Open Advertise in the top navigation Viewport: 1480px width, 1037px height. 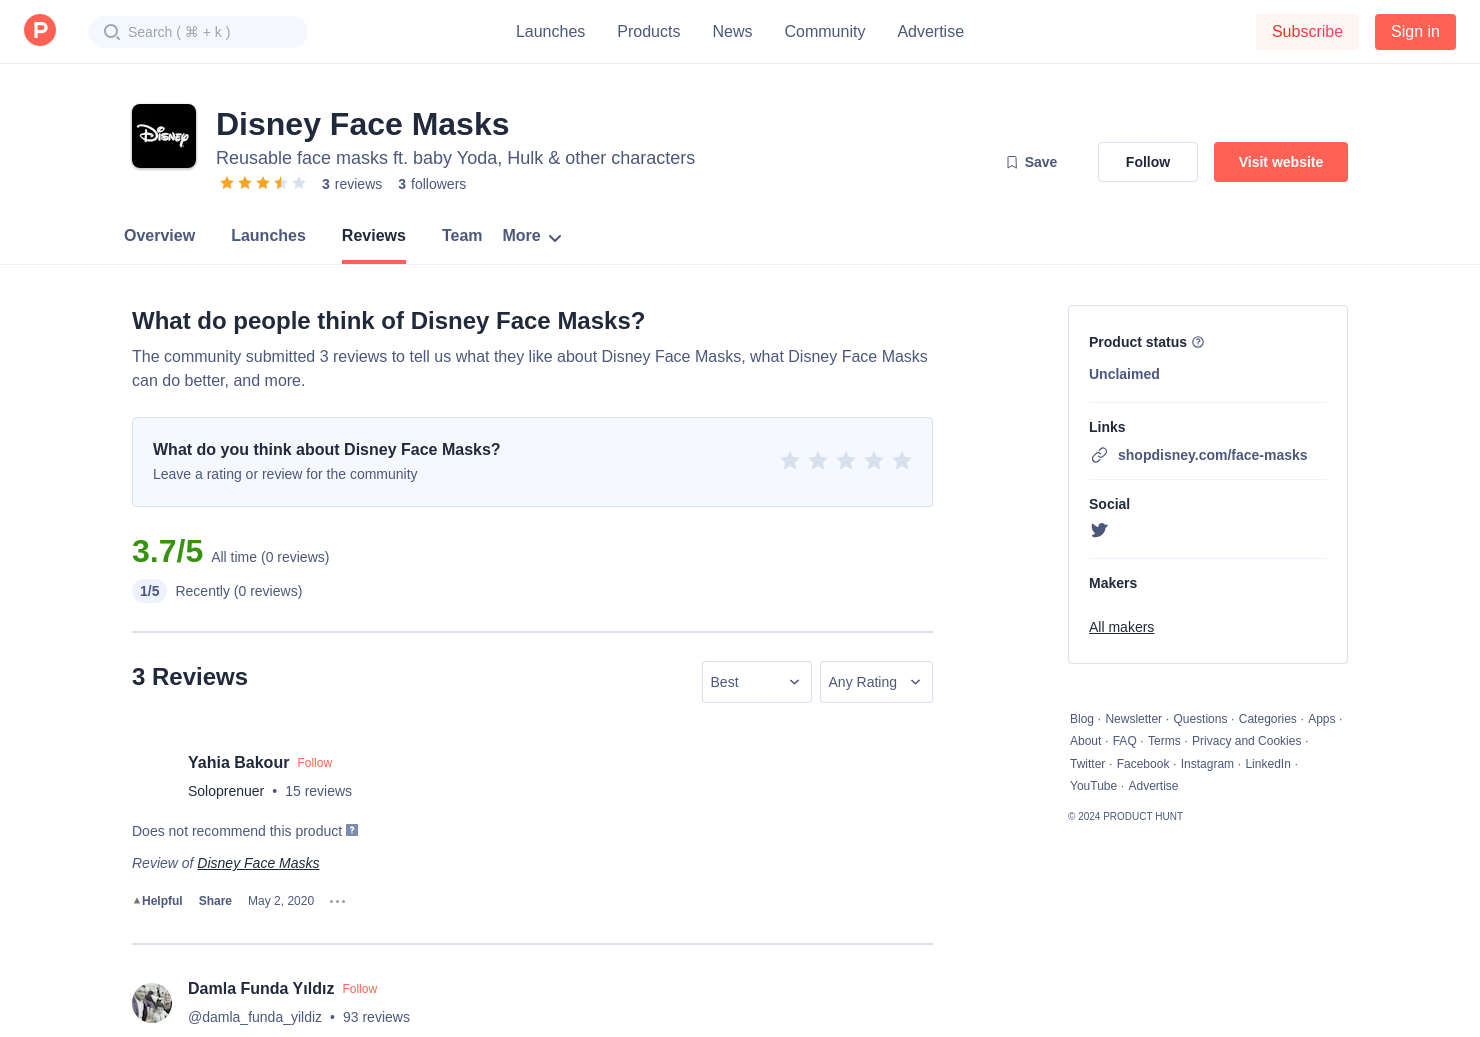point(931,32)
